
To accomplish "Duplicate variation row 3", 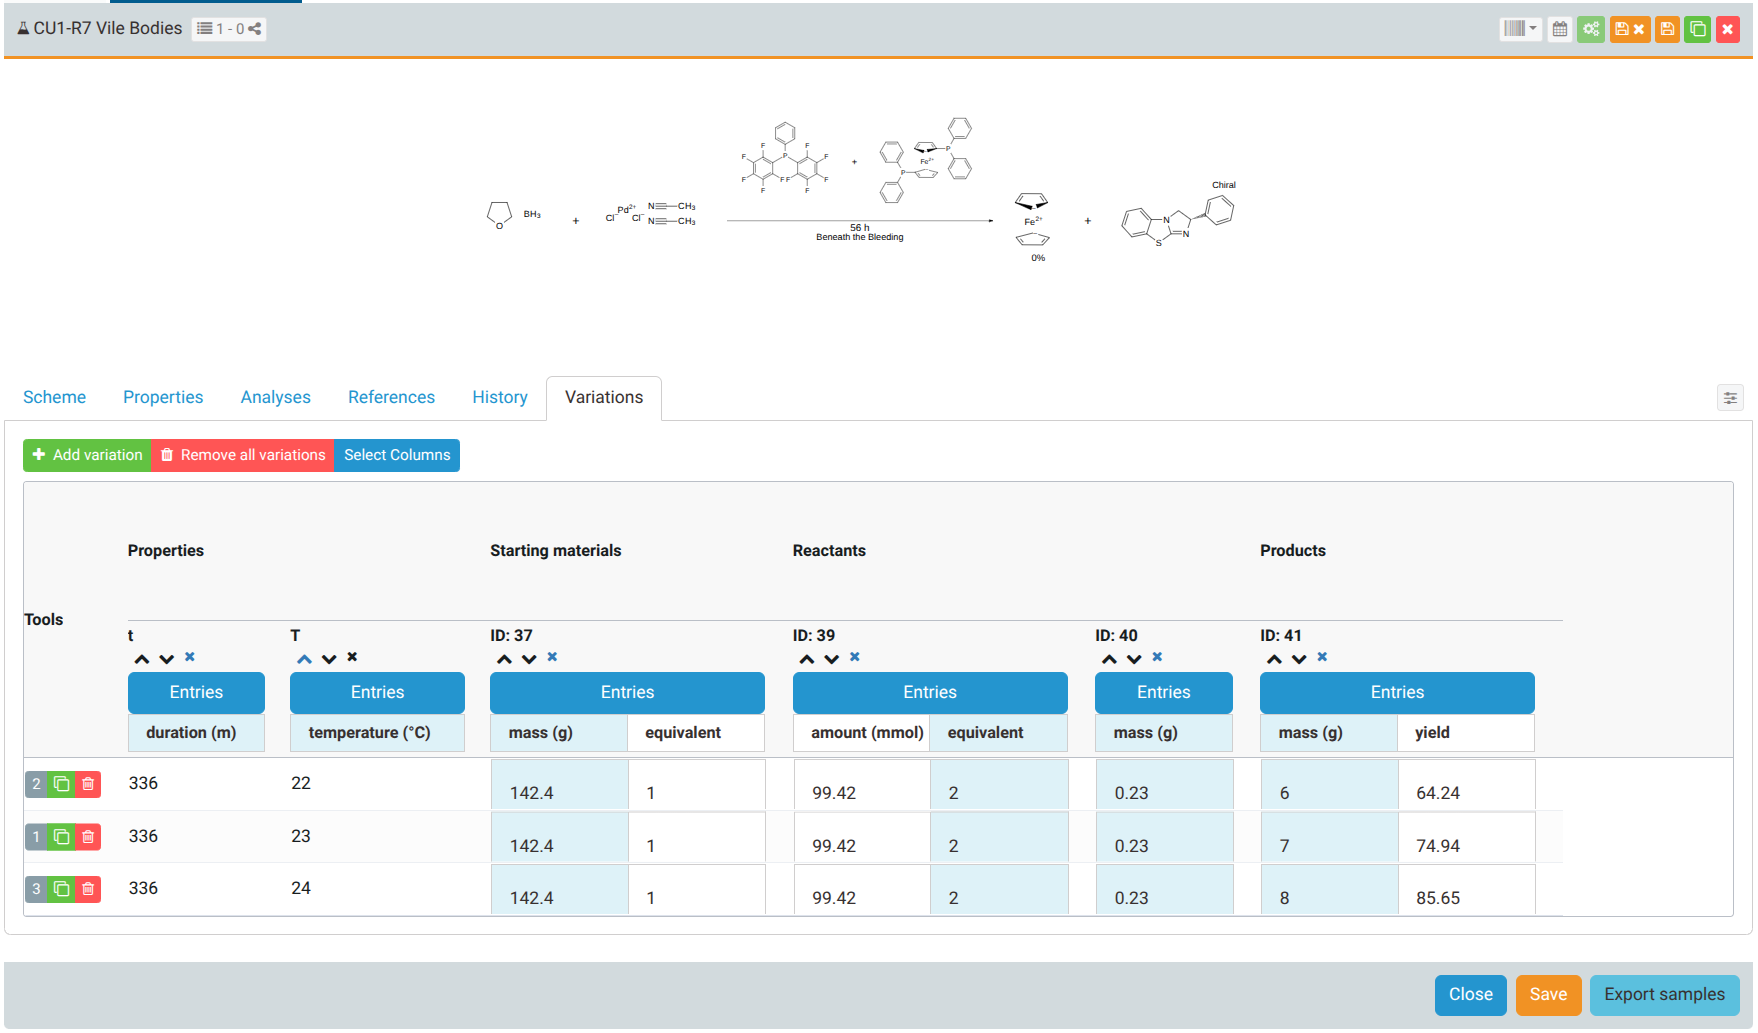I will pyautogui.click(x=62, y=889).
